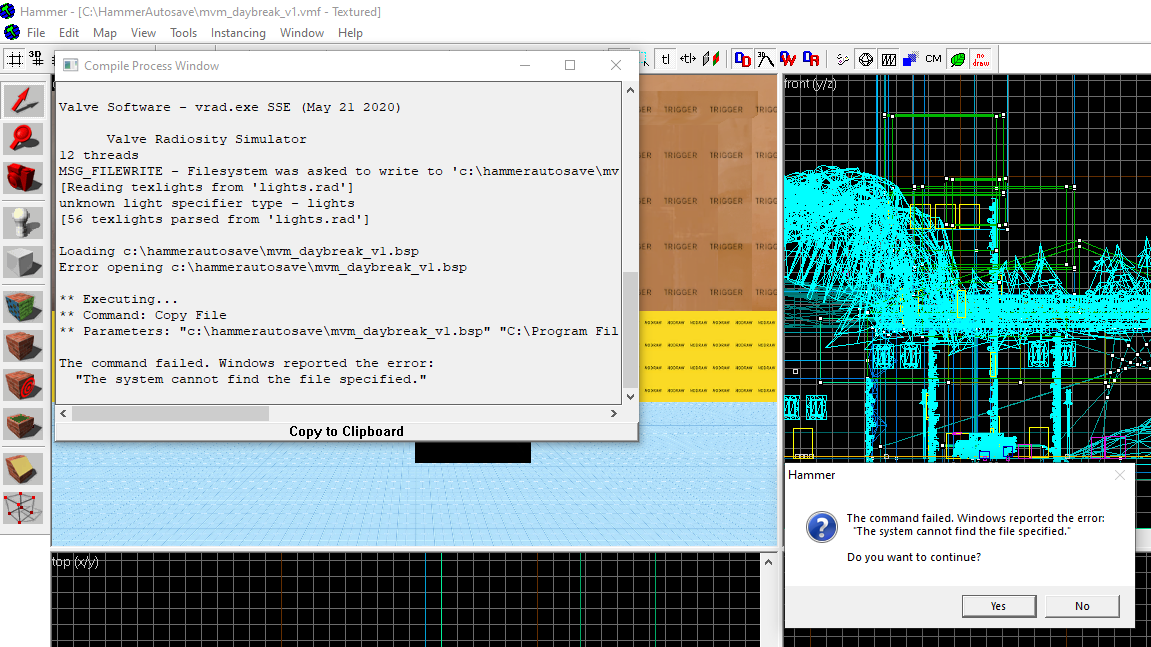Screen dimensions: 1151x647
Task: Click the question mark dialog icon
Action: pos(821,527)
